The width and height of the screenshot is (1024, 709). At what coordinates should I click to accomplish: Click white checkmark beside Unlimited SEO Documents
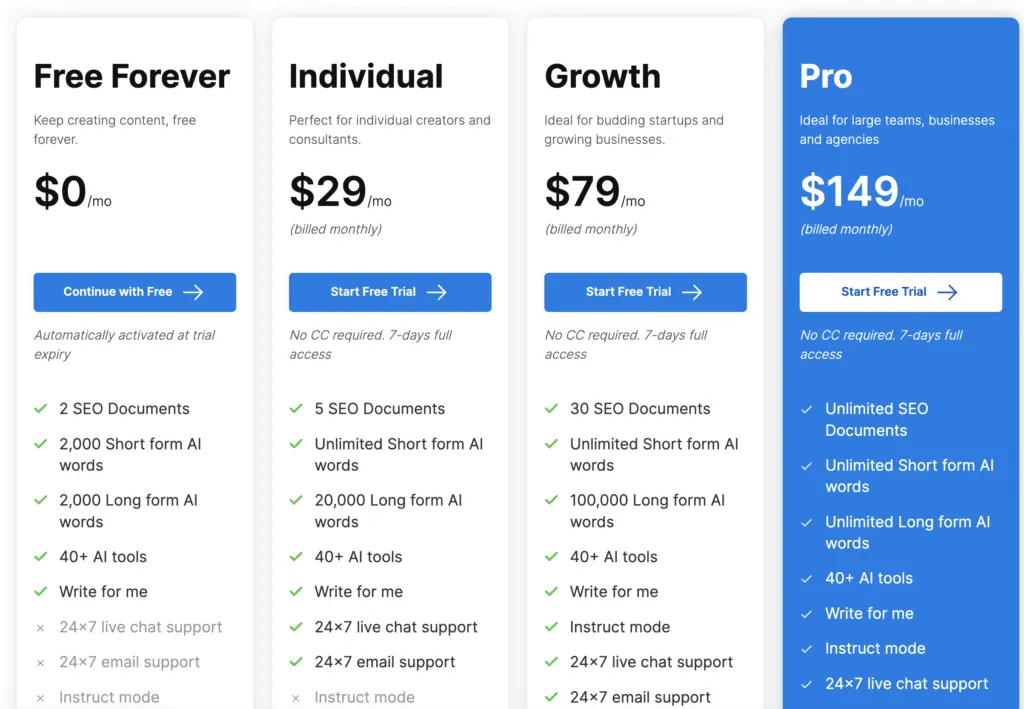coord(806,409)
